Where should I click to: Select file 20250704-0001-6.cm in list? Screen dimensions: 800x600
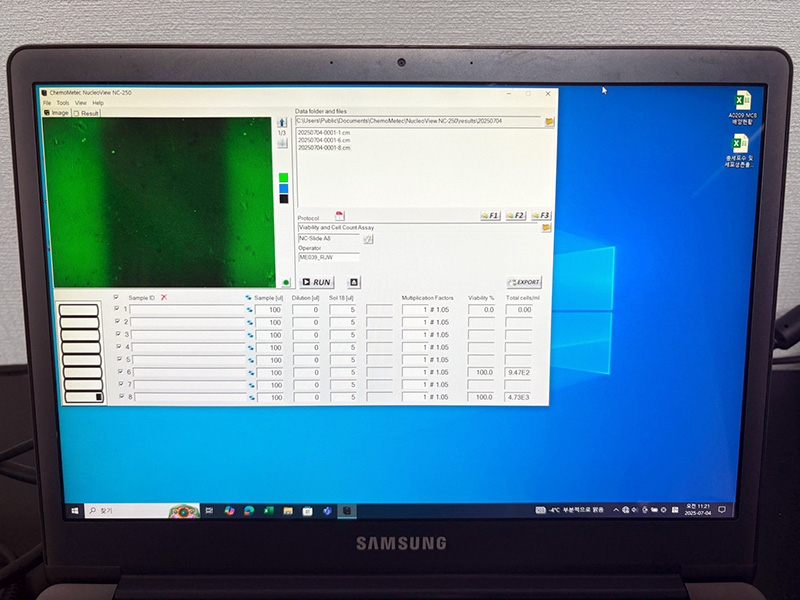[x=323, y=140]
